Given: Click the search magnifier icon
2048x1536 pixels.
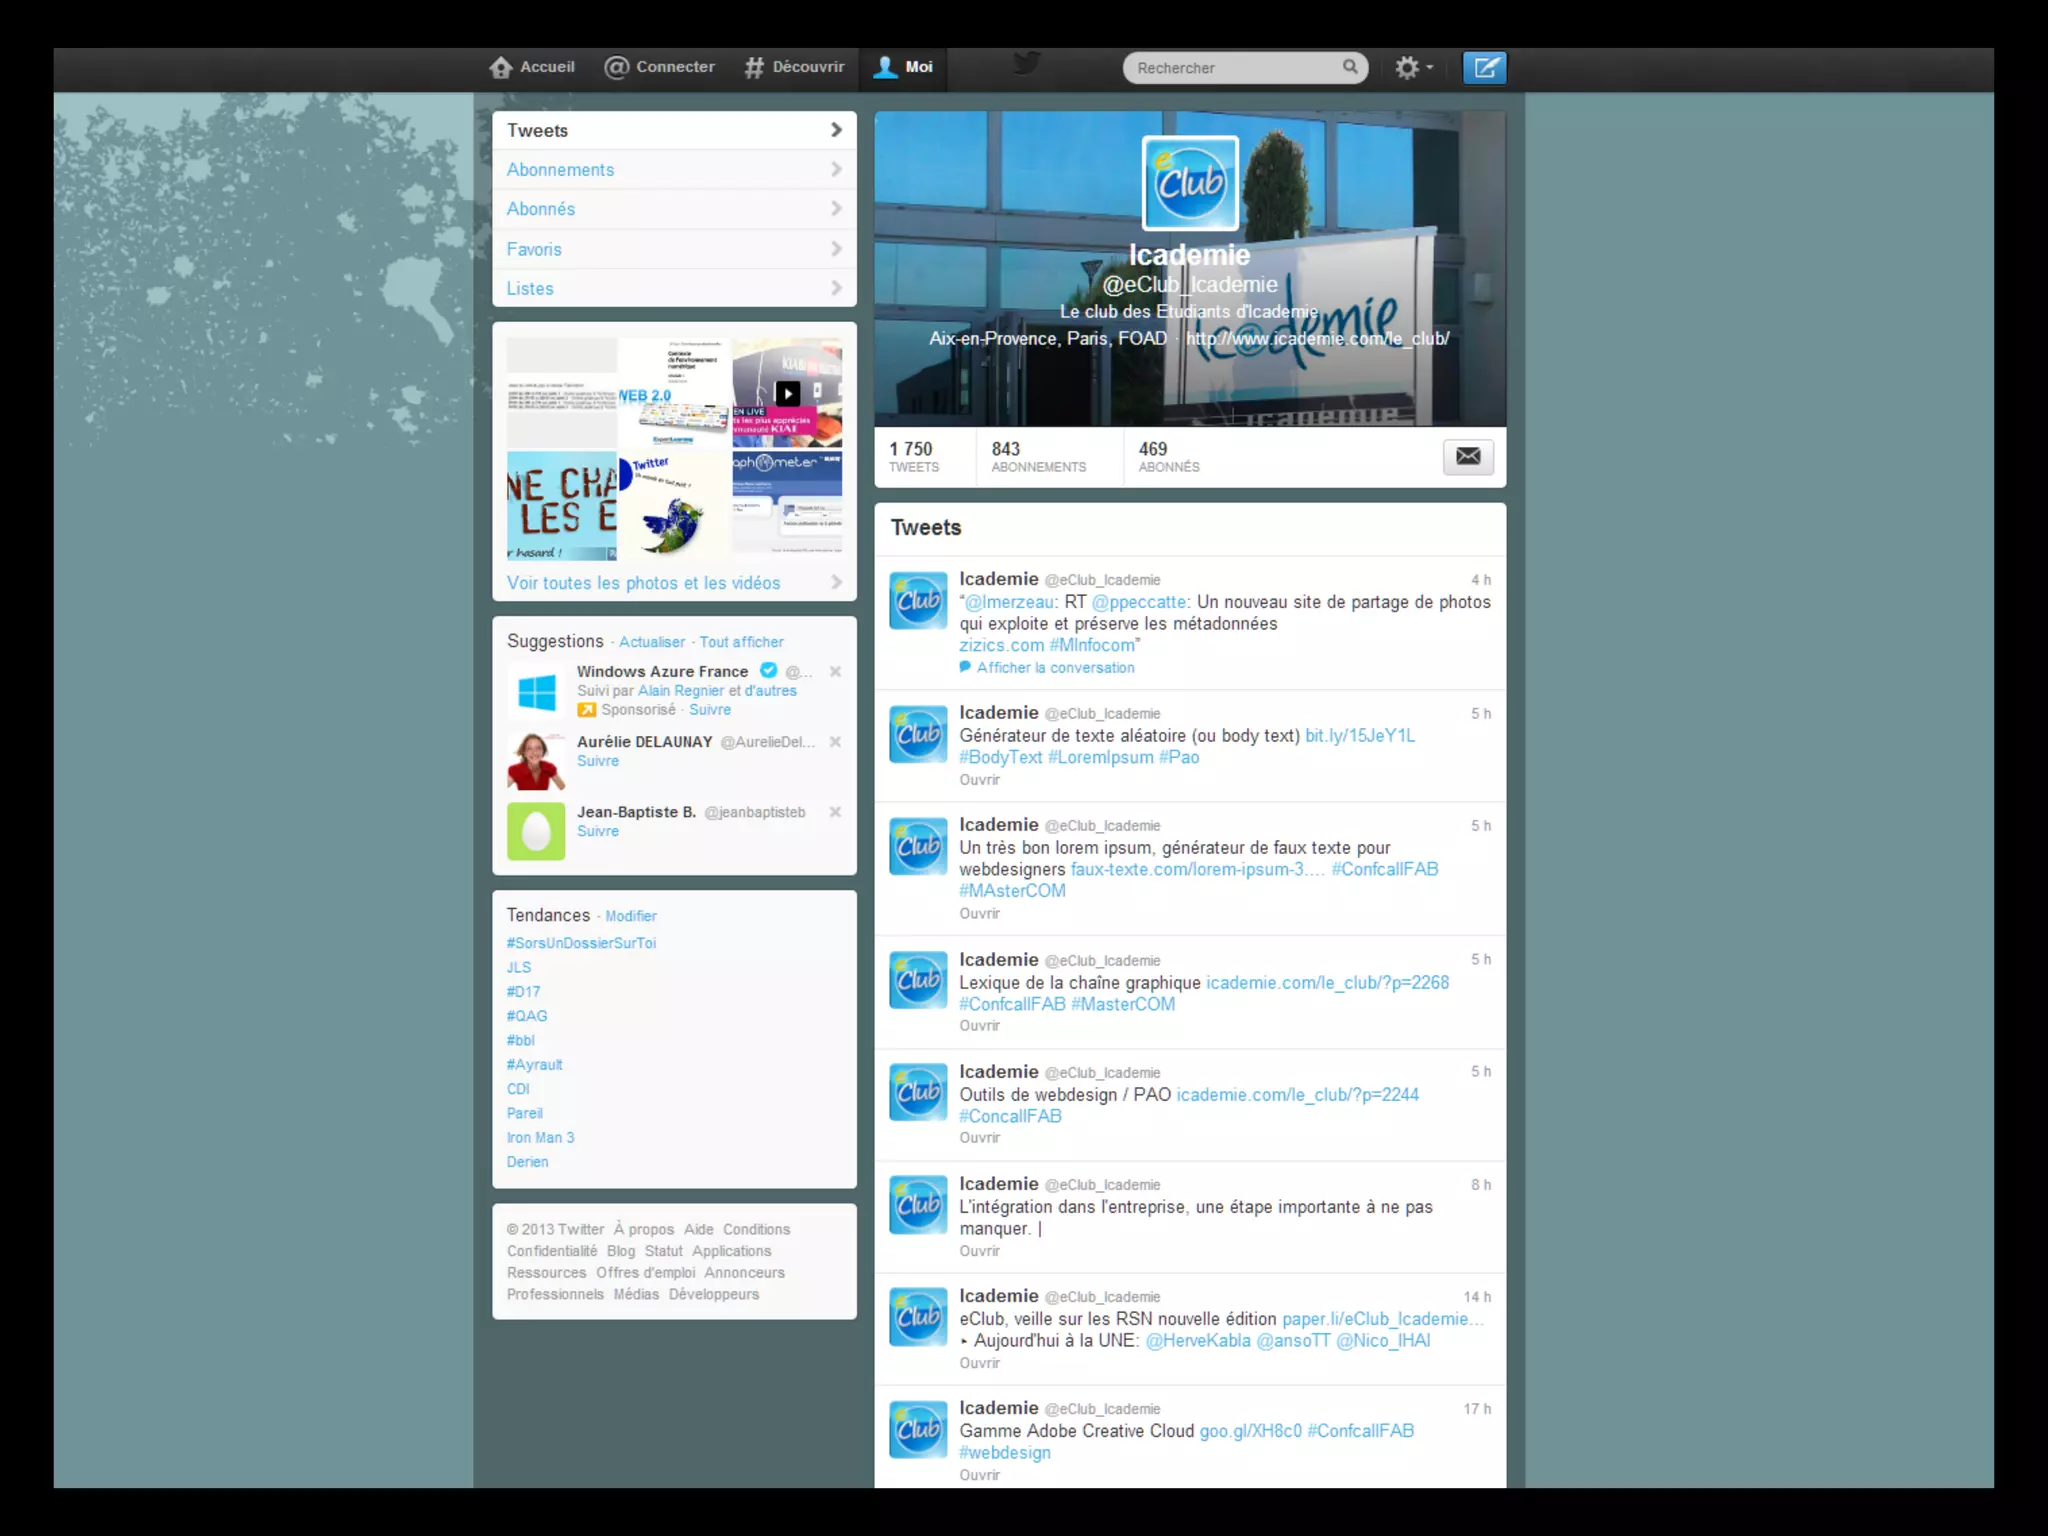Looking at the screenshot, I should (x=1350, y=67).
